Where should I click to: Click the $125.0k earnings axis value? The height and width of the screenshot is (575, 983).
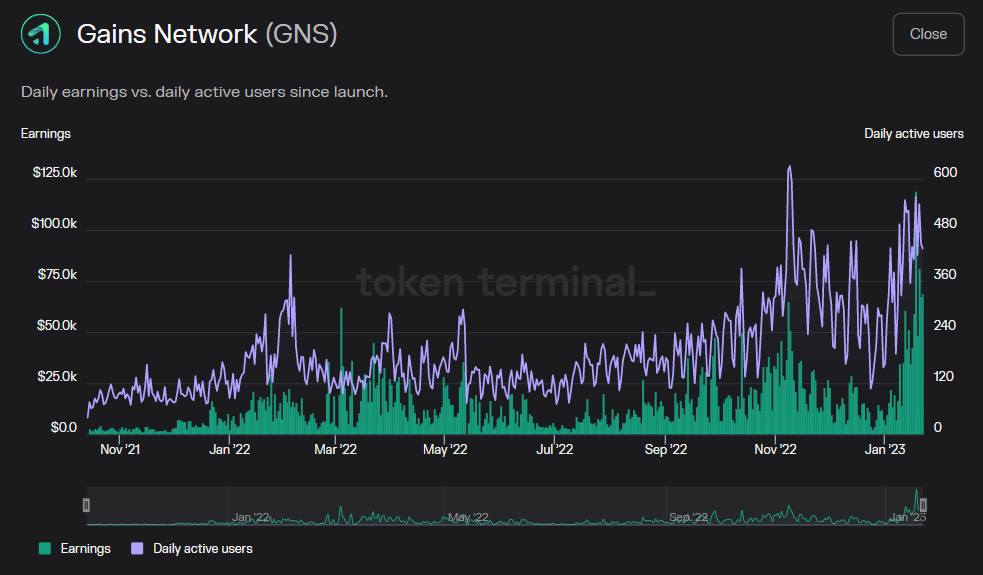click(x=55, y=172)
